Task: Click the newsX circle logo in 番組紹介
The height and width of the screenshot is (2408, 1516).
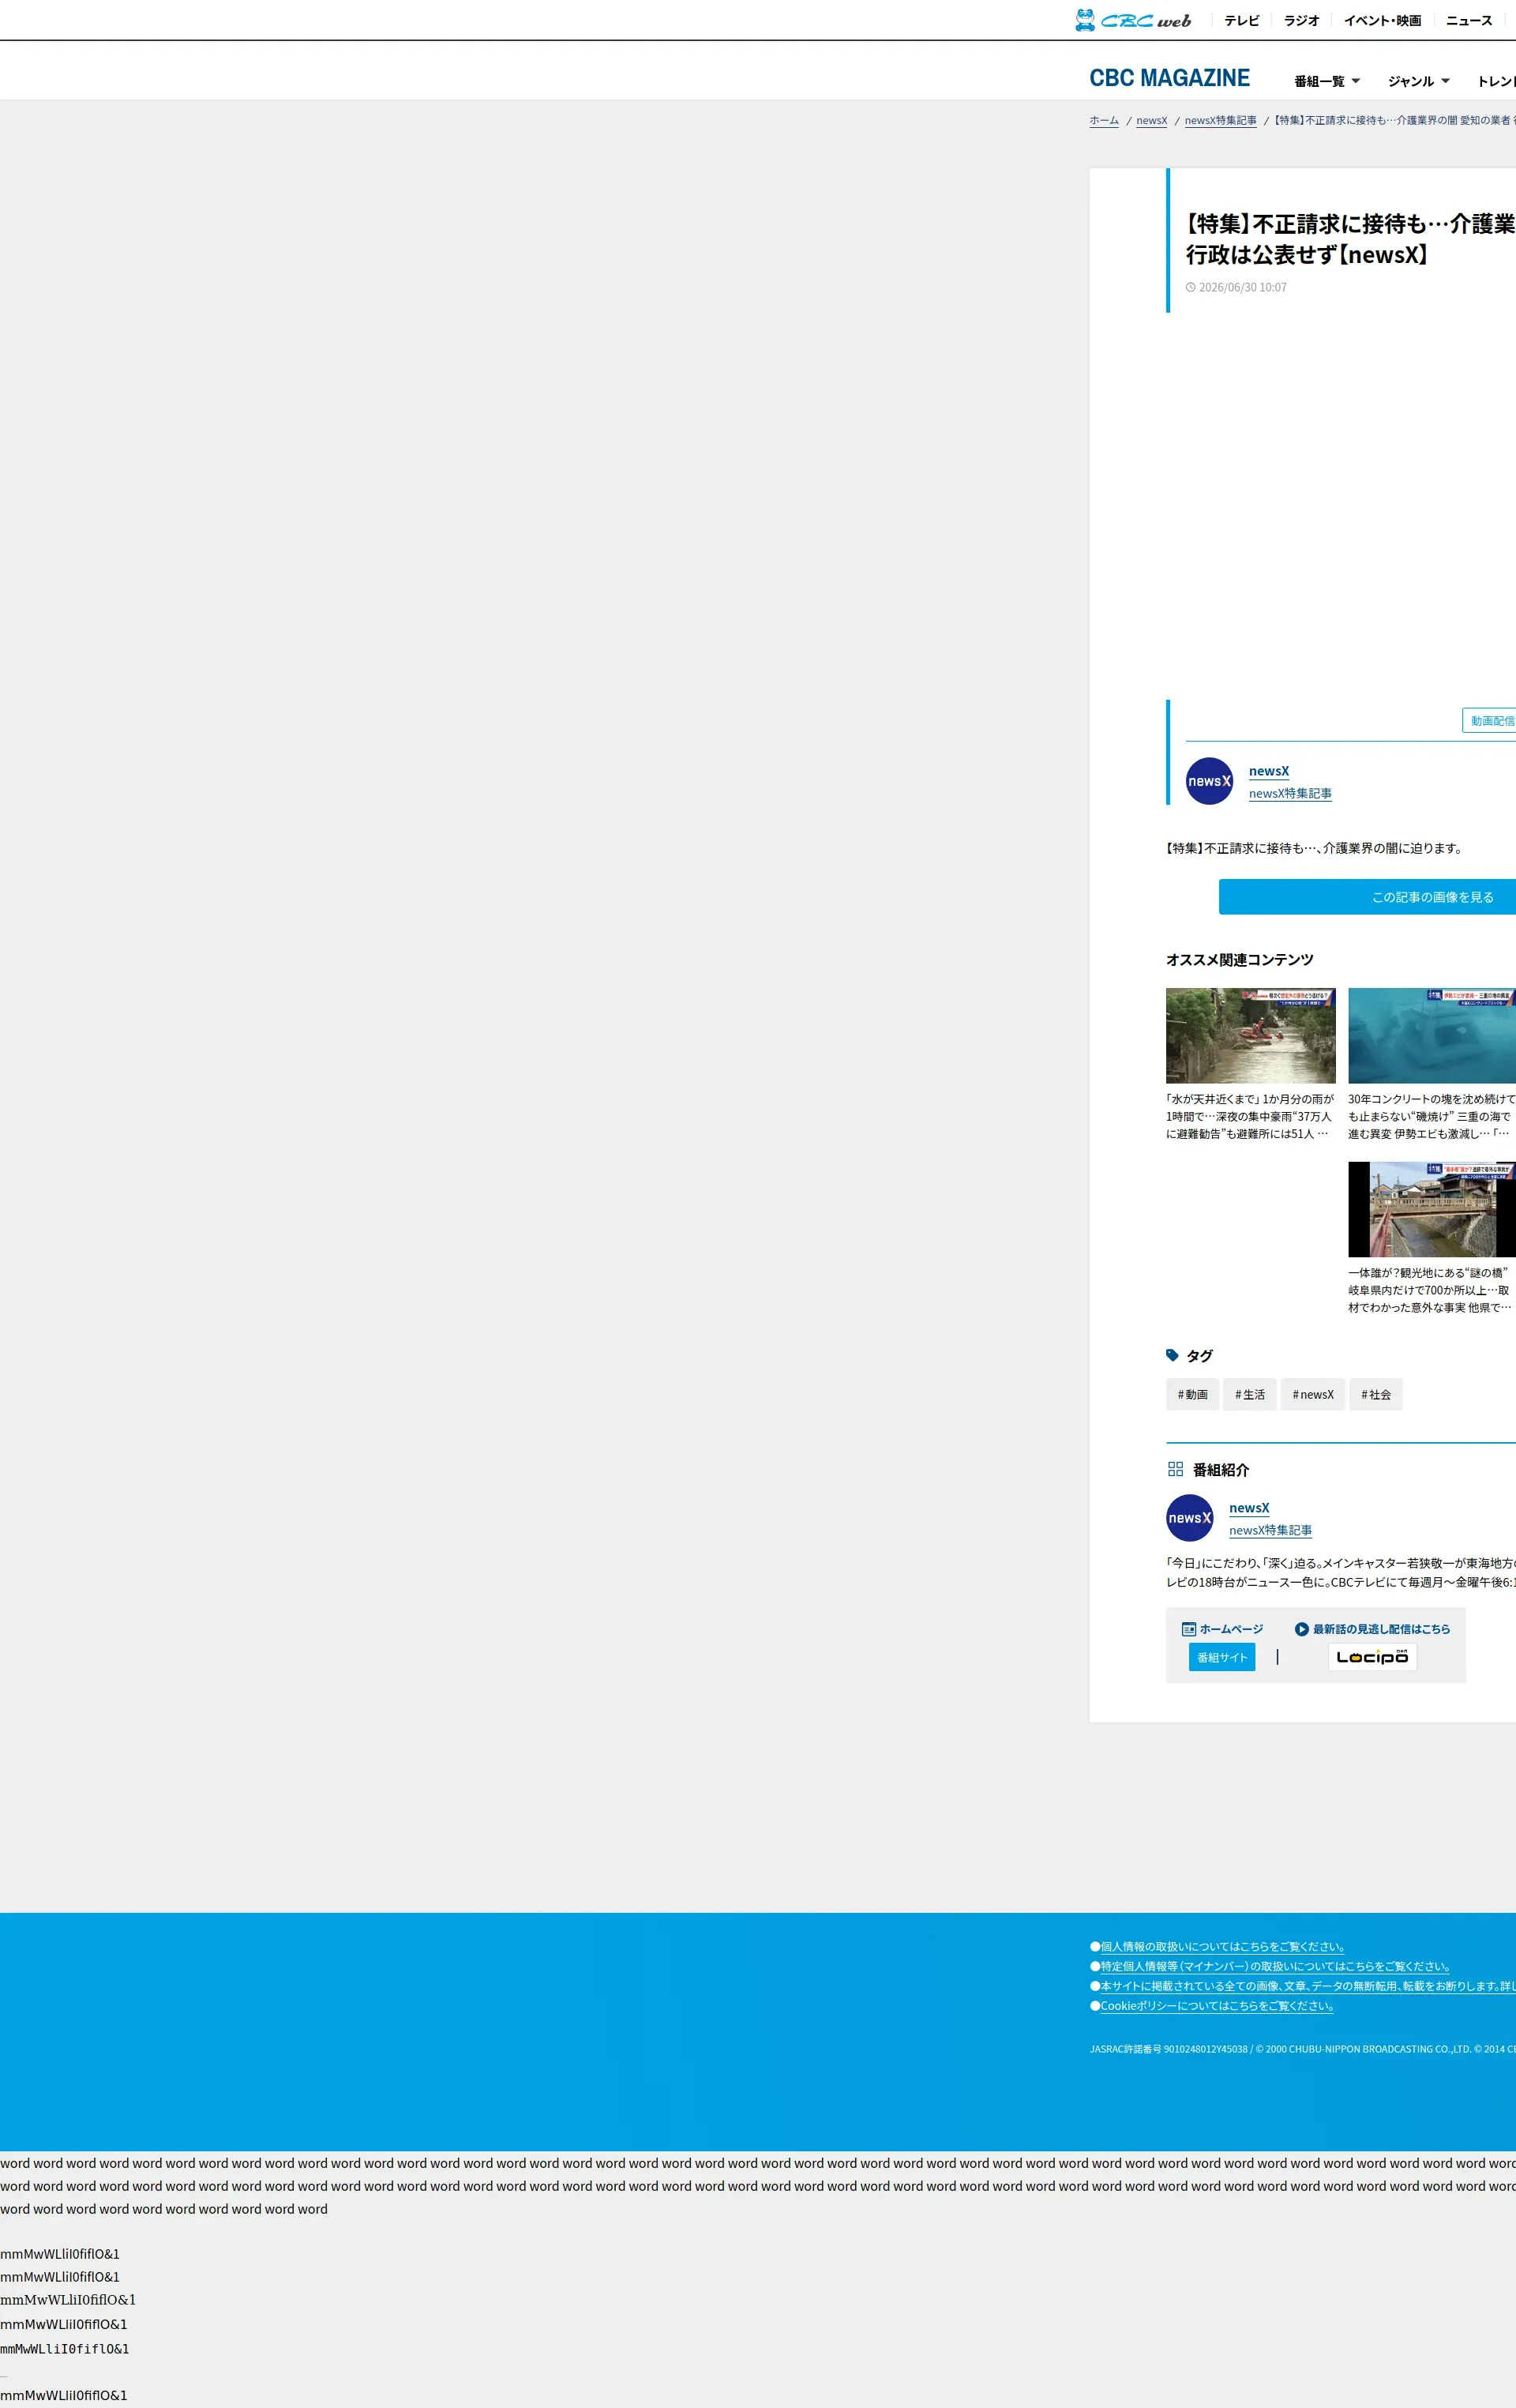Action: (1190, 1518)
